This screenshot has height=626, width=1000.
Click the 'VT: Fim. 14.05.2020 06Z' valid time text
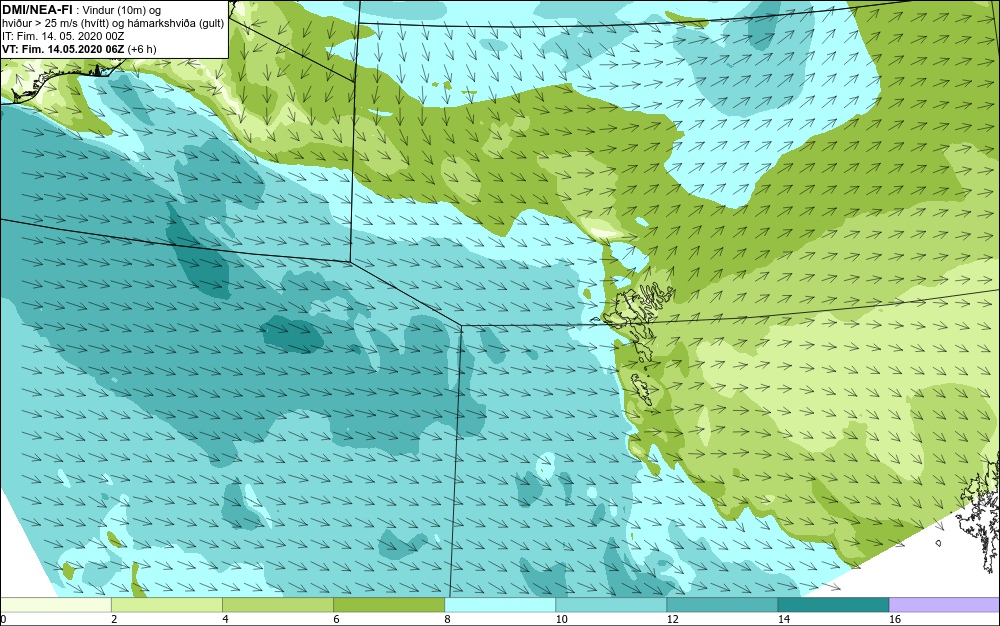click(x=63, y=49)
